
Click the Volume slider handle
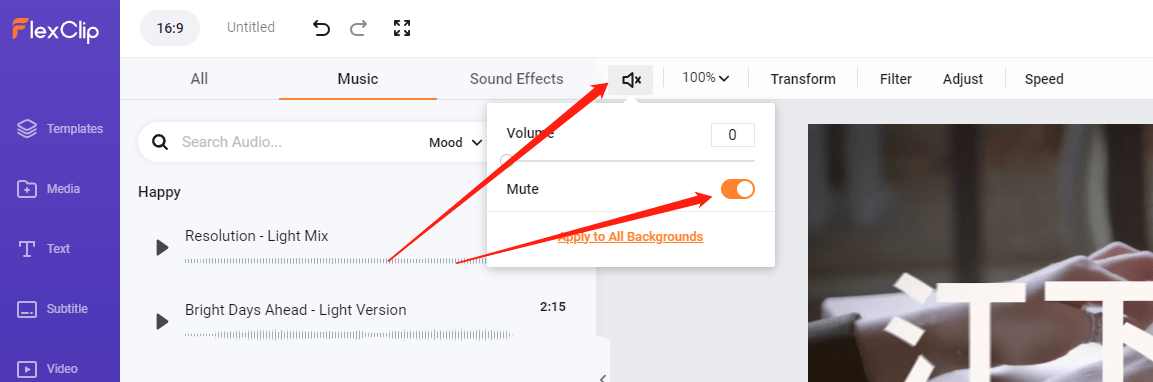(x=507, y=160)
